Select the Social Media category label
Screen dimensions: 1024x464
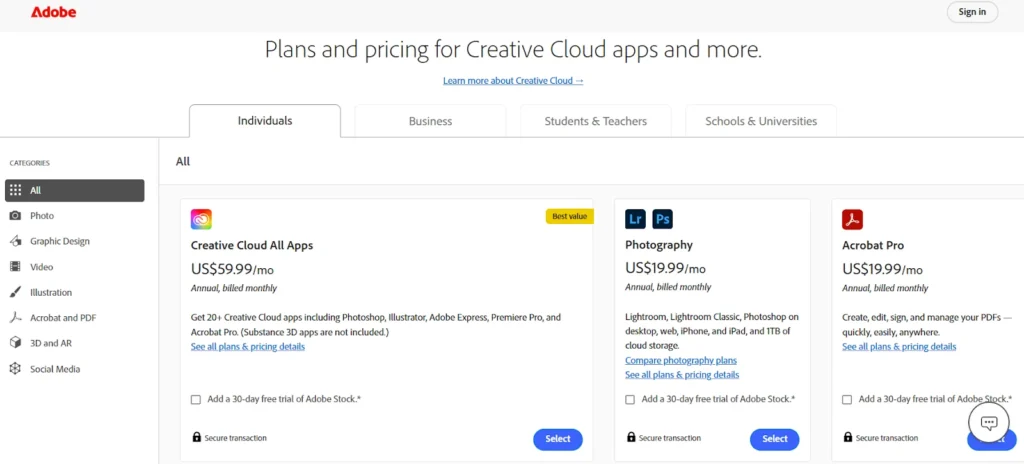[x=56, y=369]
